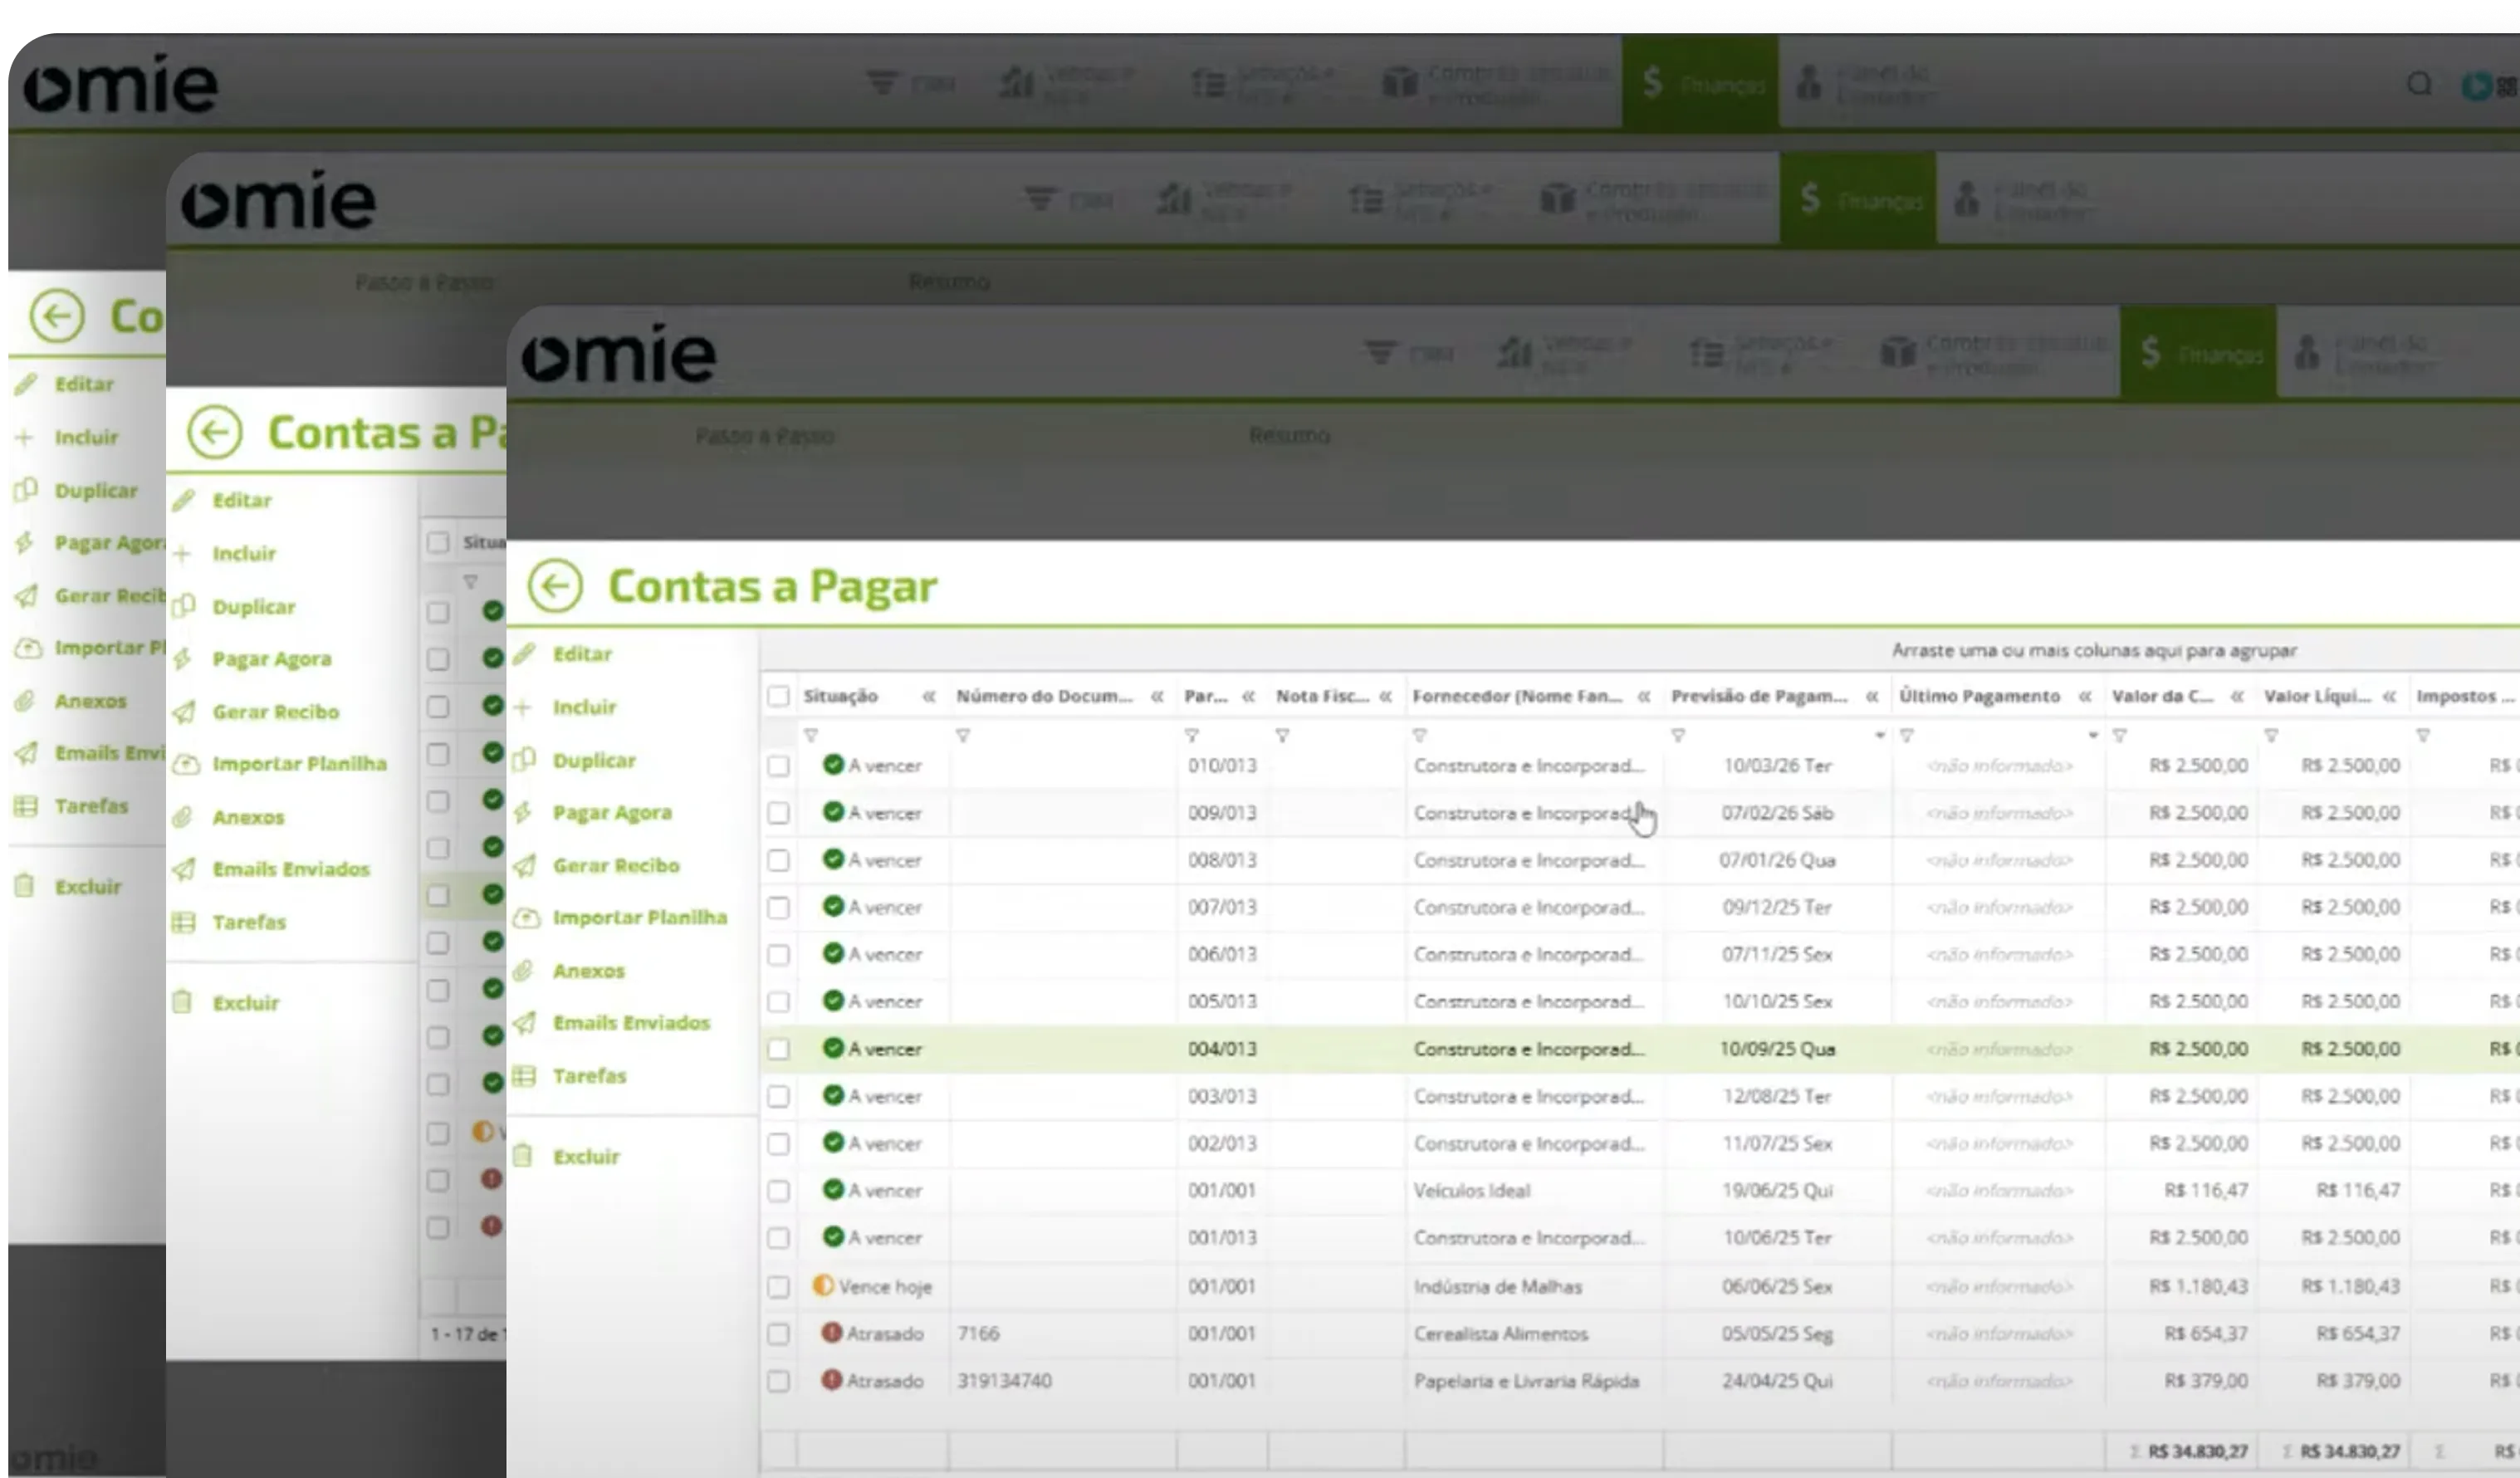Collapse the Situação column with its chevron
Screen dimensions: 2520x1478
coord(929,697)
